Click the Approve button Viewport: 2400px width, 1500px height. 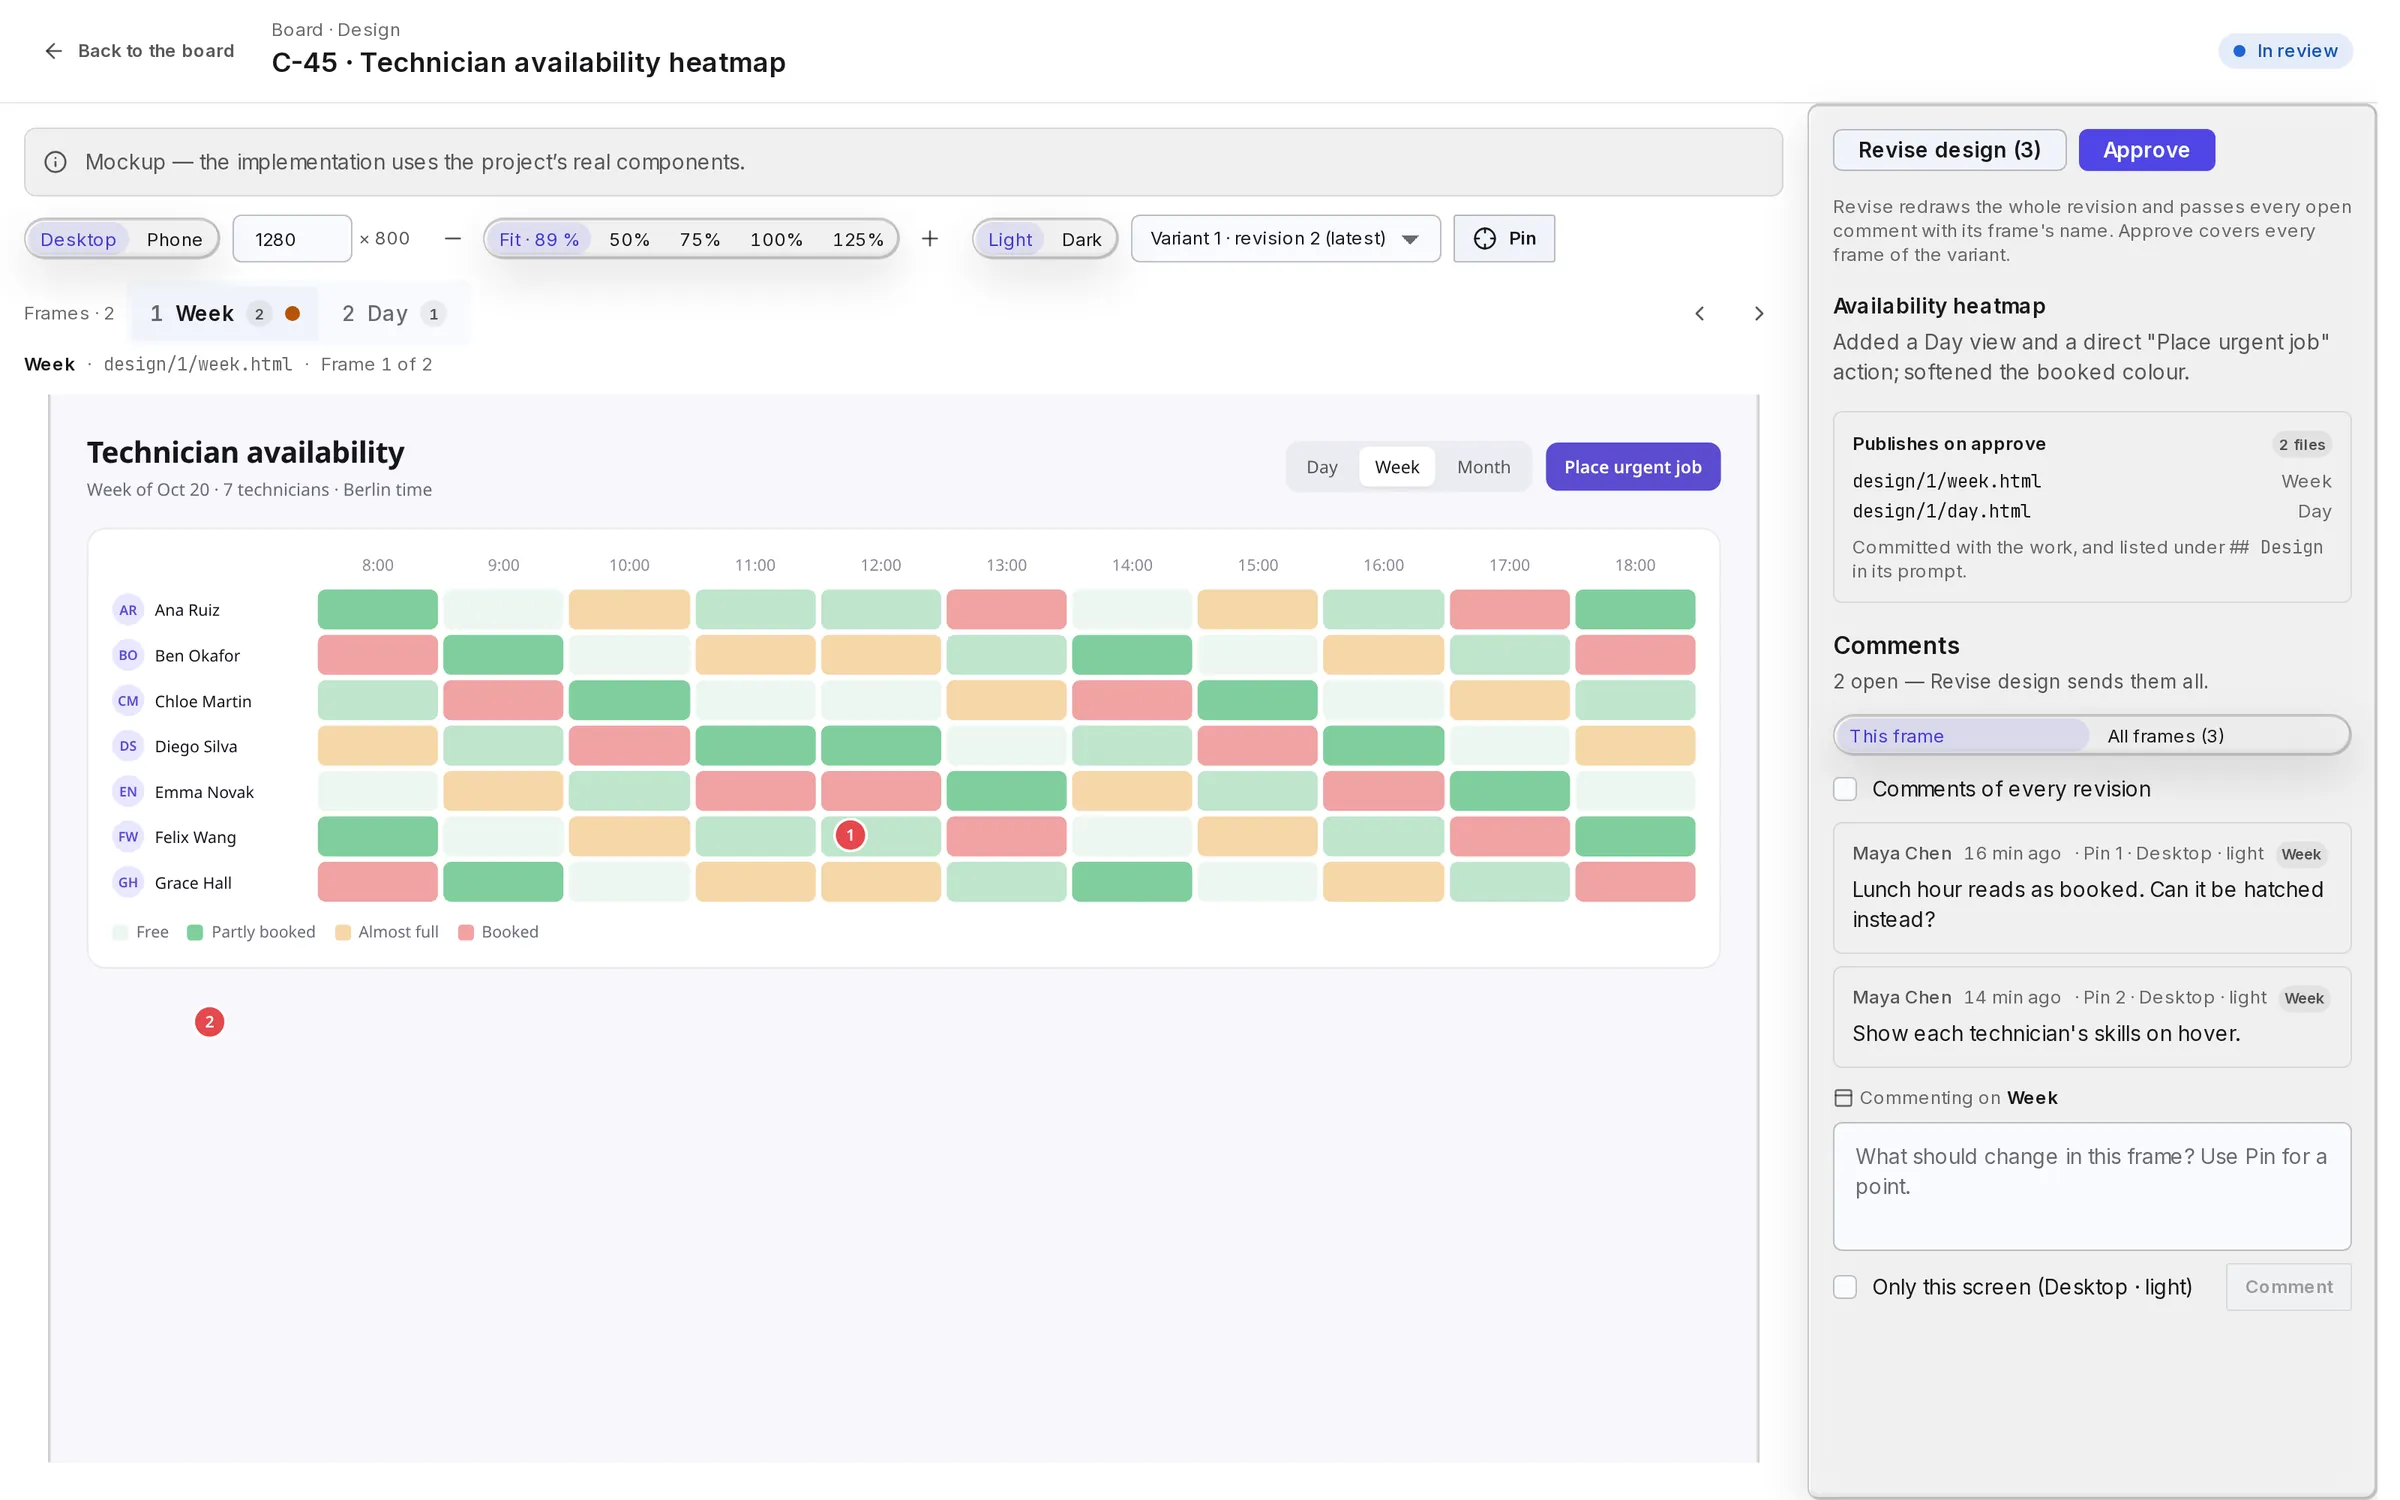2146,150
